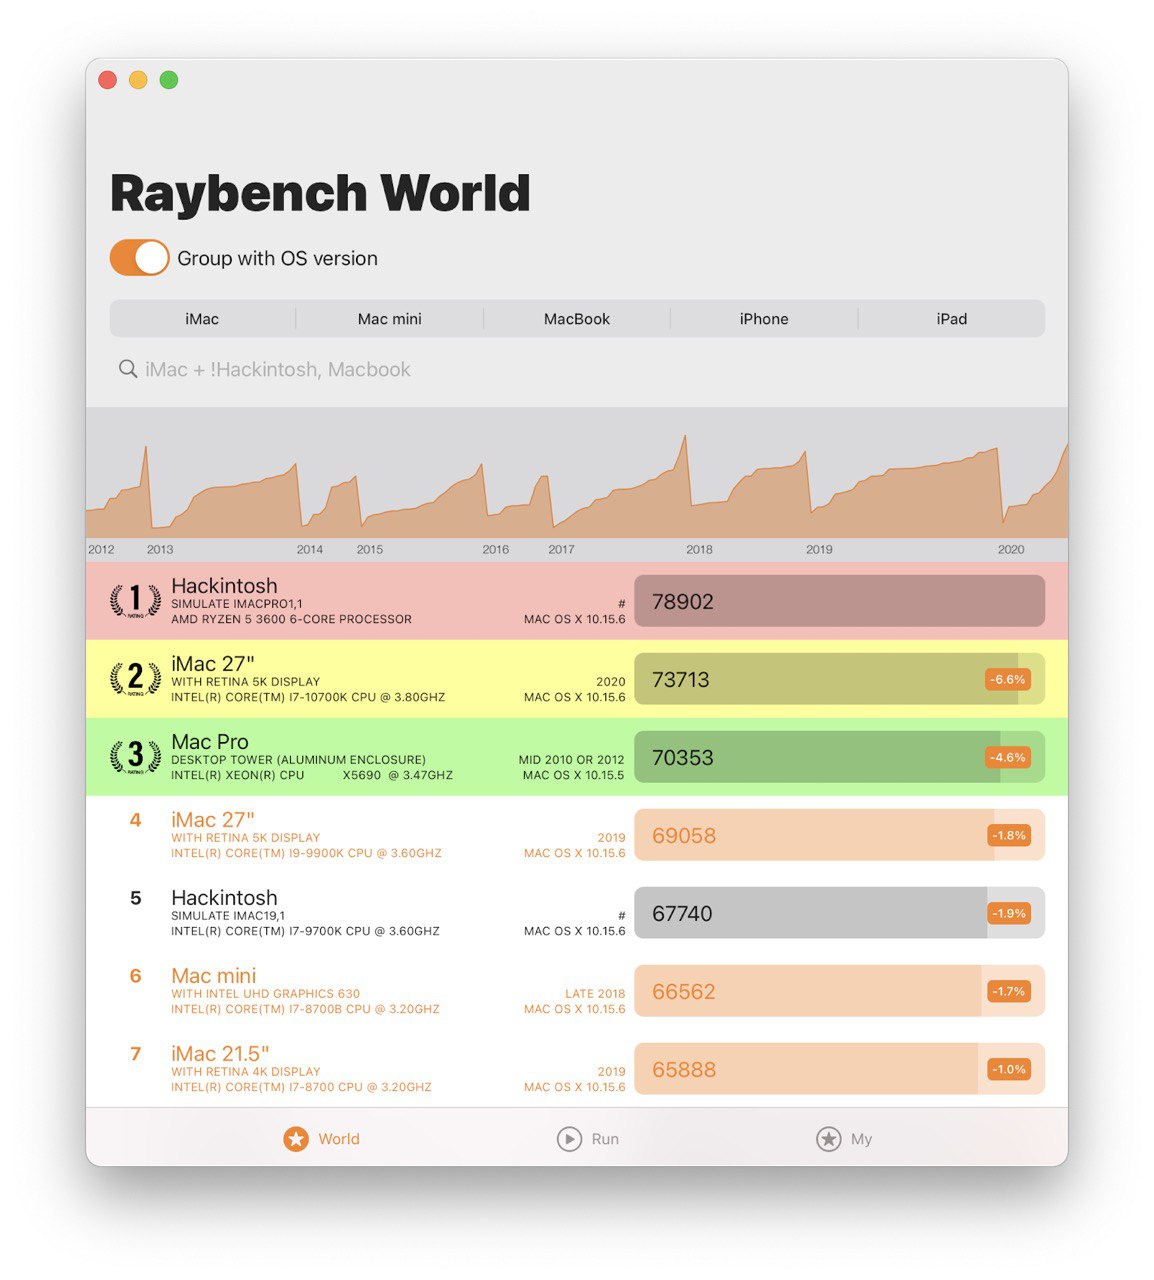Click the SIMULATE IMACPRO1,1 subtitle
Image resolution: width=1154 pixels, height=1280 pixels.
click(x=236, y=604)
